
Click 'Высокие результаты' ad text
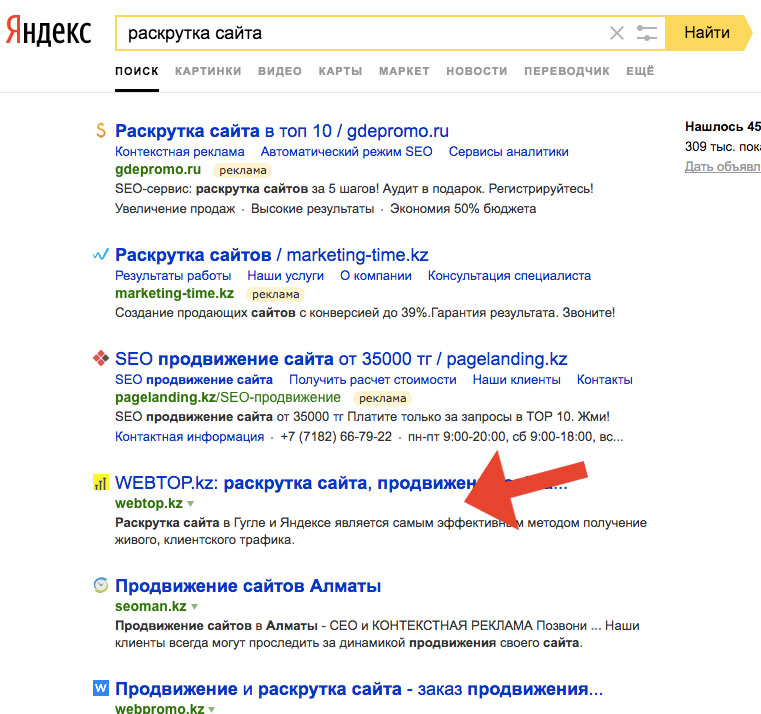[313, 209]
